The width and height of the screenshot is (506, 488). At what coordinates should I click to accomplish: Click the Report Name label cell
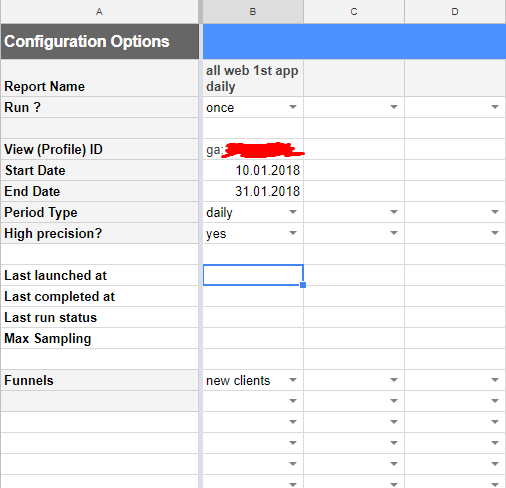(100, 78)
